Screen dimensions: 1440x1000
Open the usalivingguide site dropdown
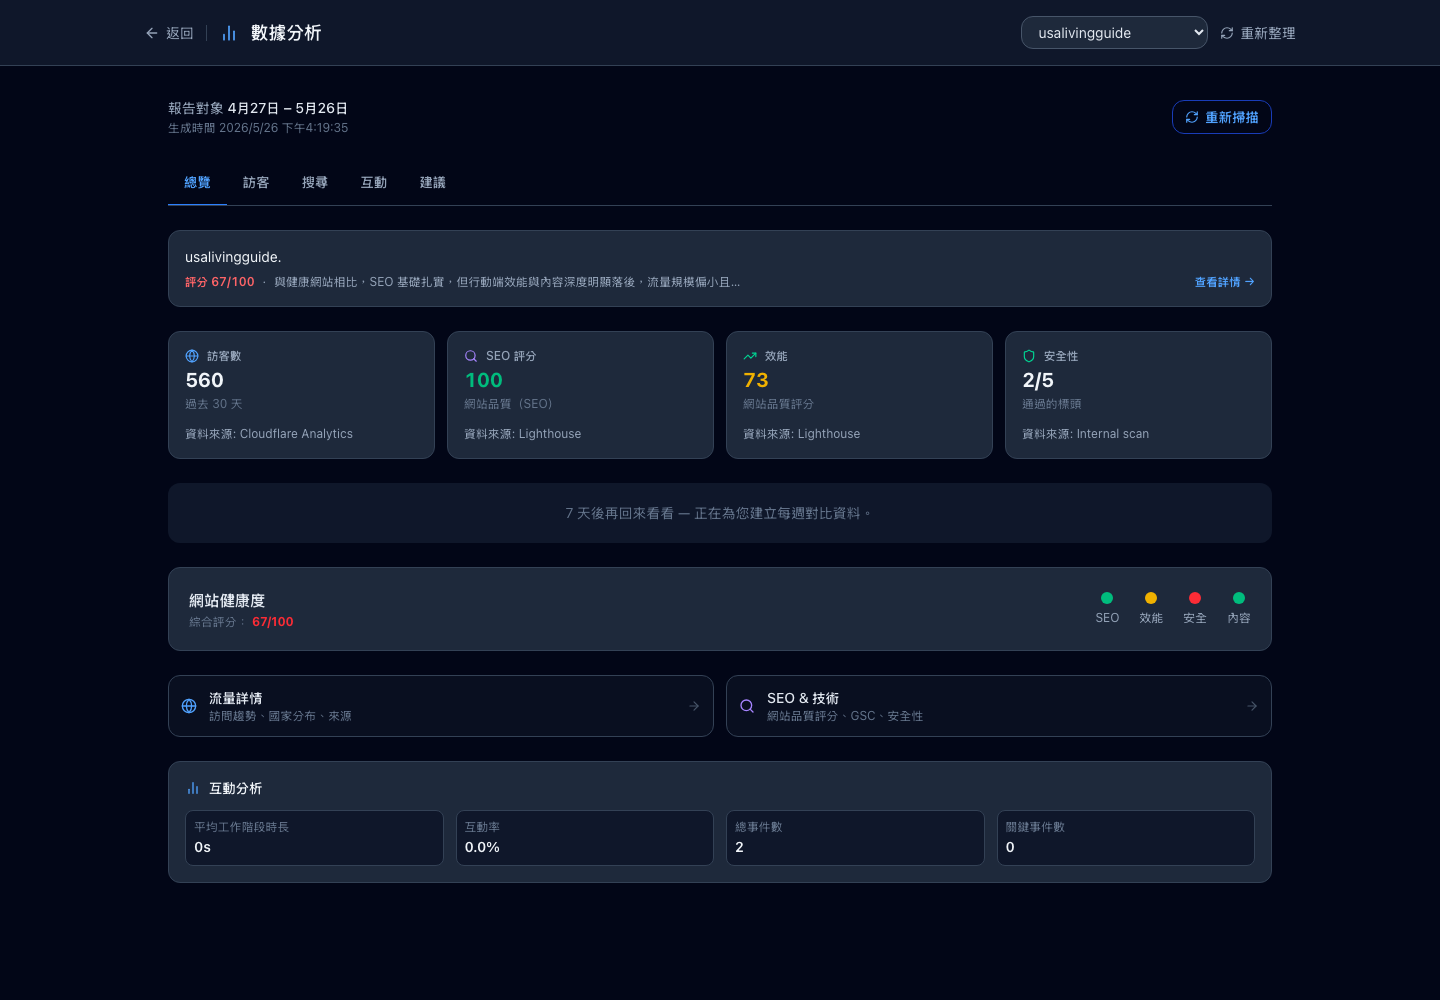click(x=1114, y=33)
